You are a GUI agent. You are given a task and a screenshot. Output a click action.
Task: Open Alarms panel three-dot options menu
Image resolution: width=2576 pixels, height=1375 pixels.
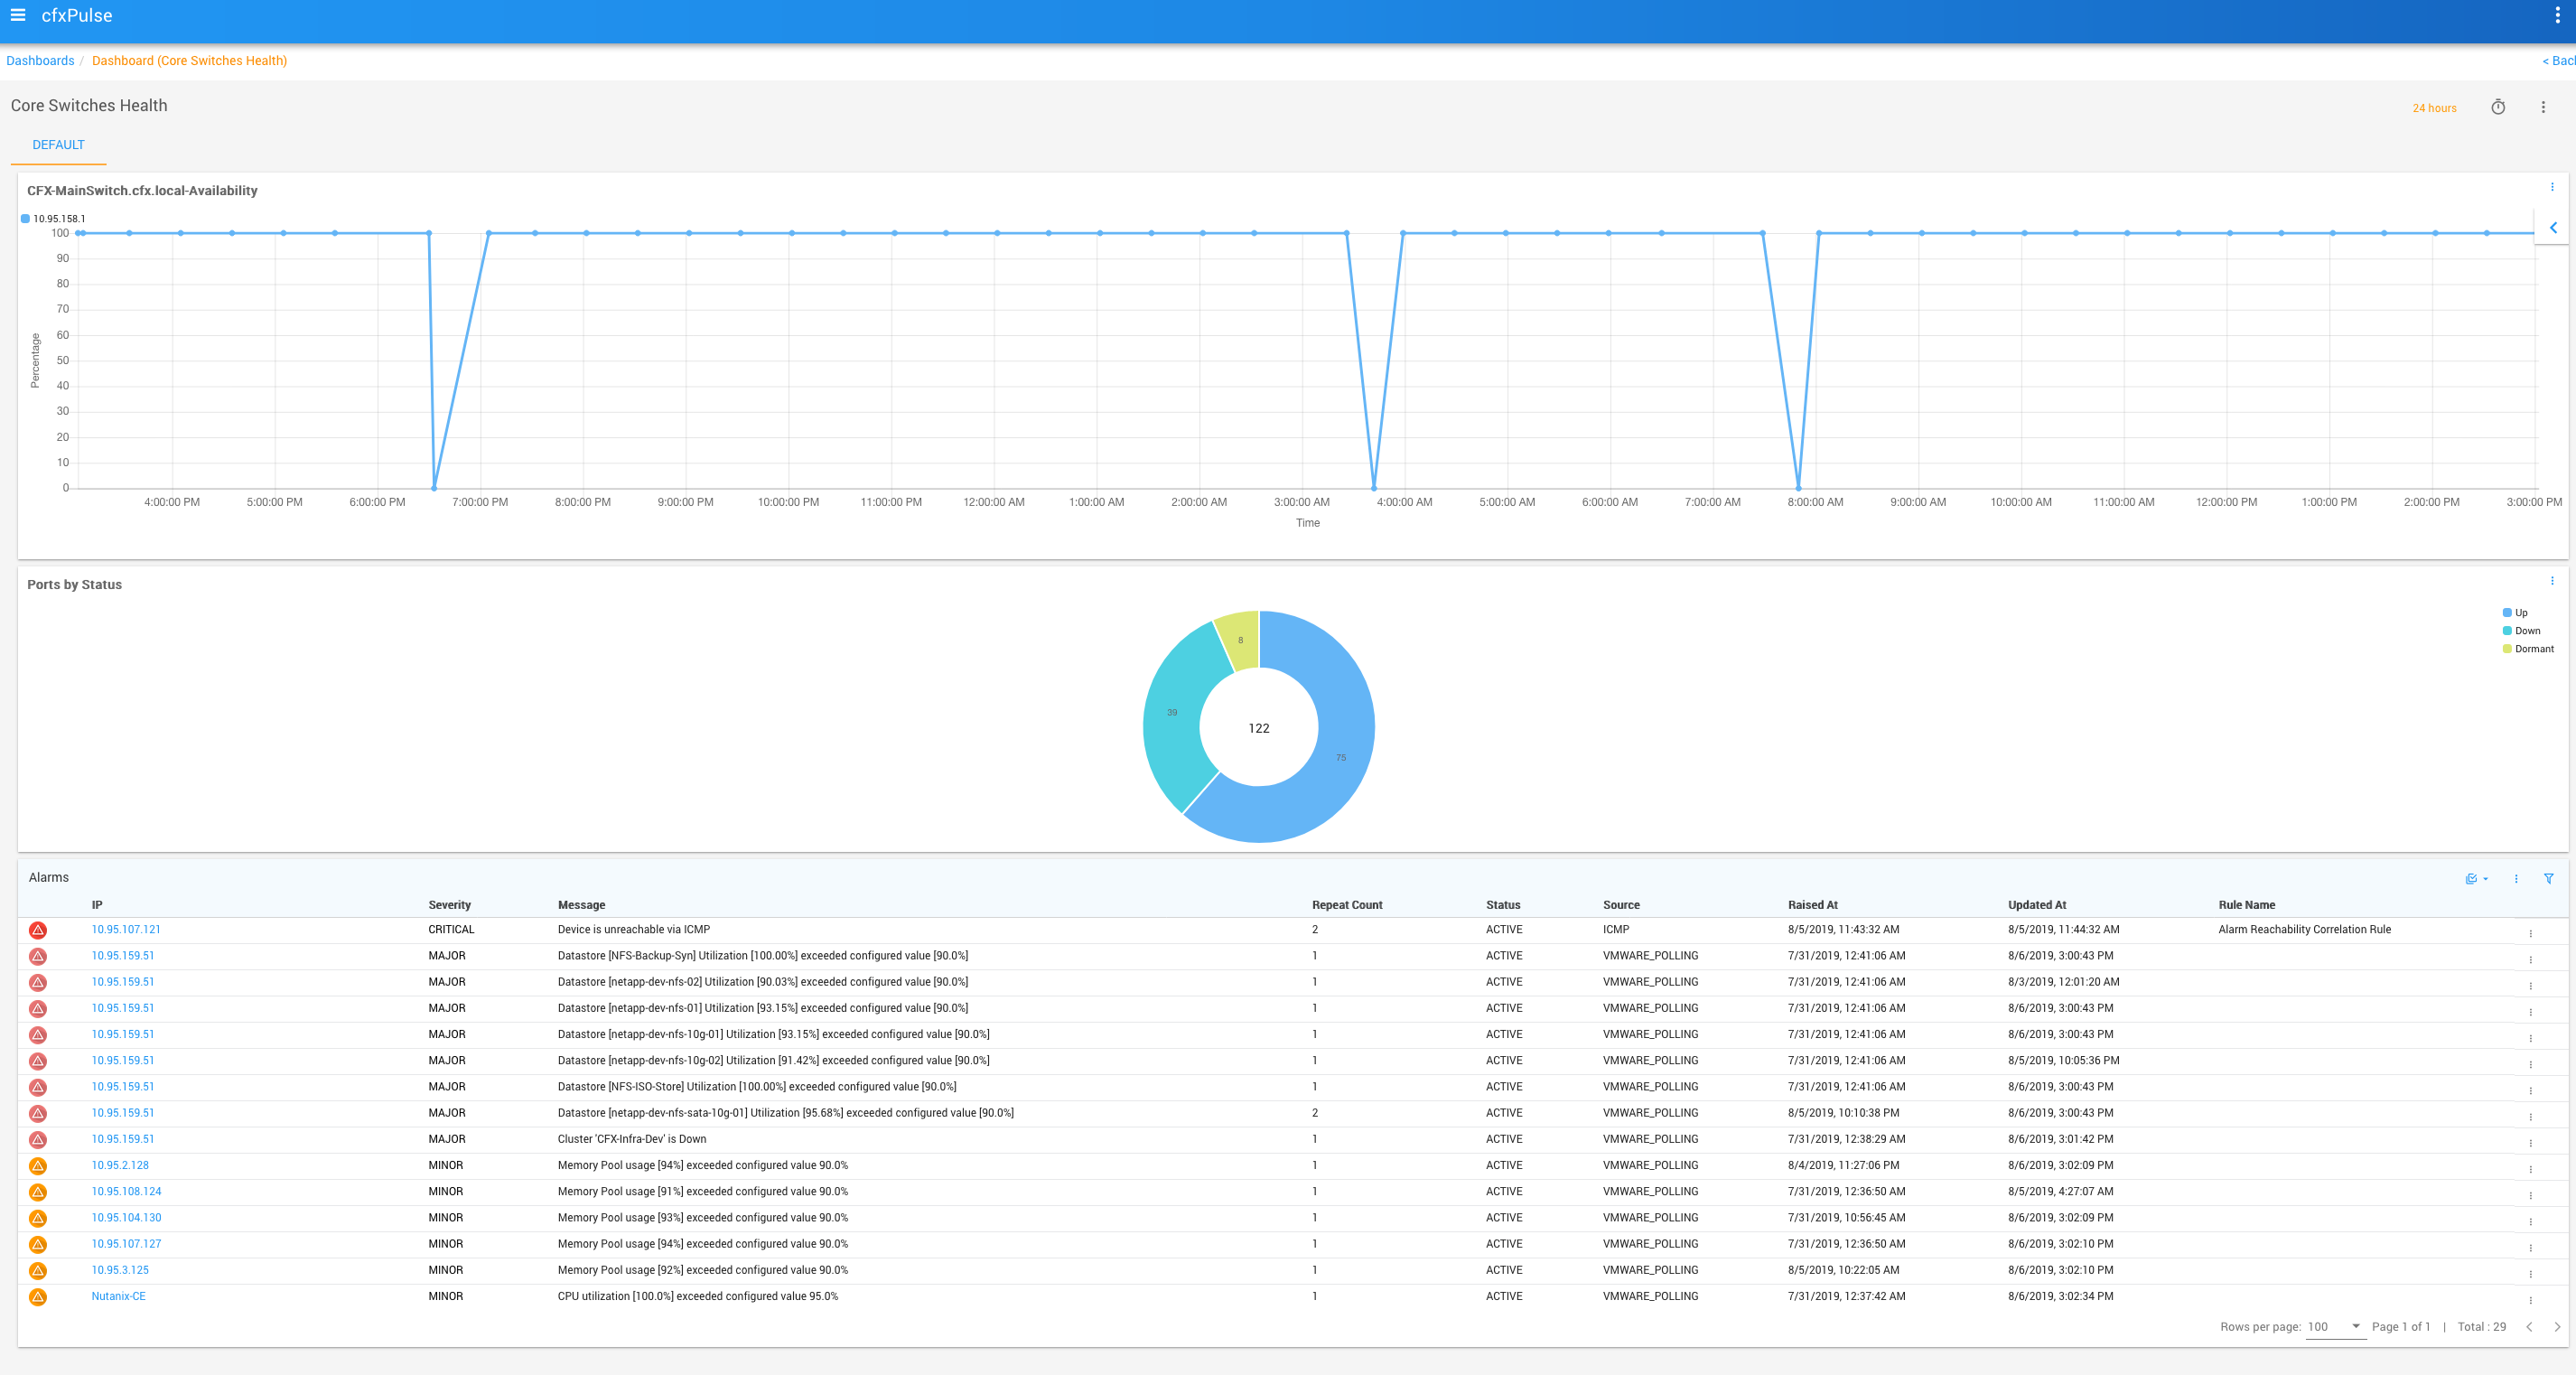tap(2516, 878)
